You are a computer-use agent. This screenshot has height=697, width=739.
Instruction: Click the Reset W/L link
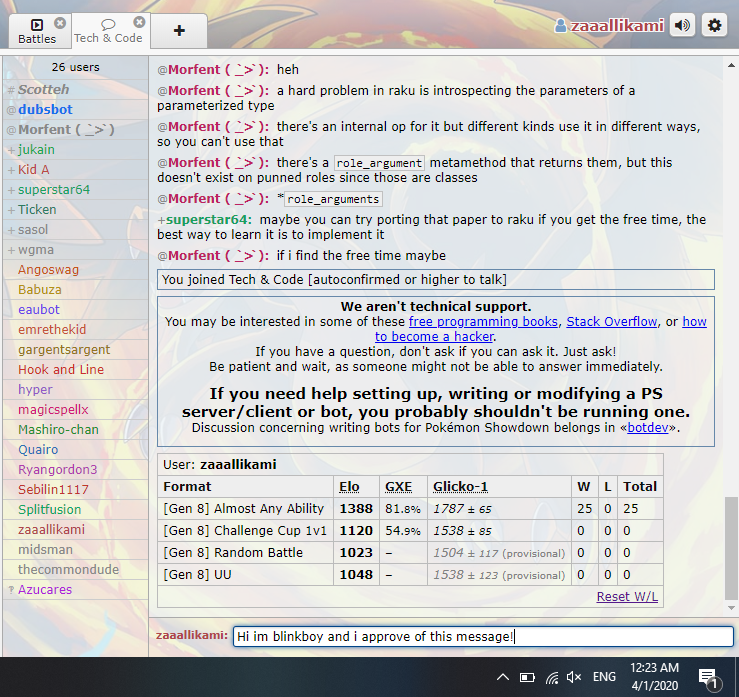[627, 597]
